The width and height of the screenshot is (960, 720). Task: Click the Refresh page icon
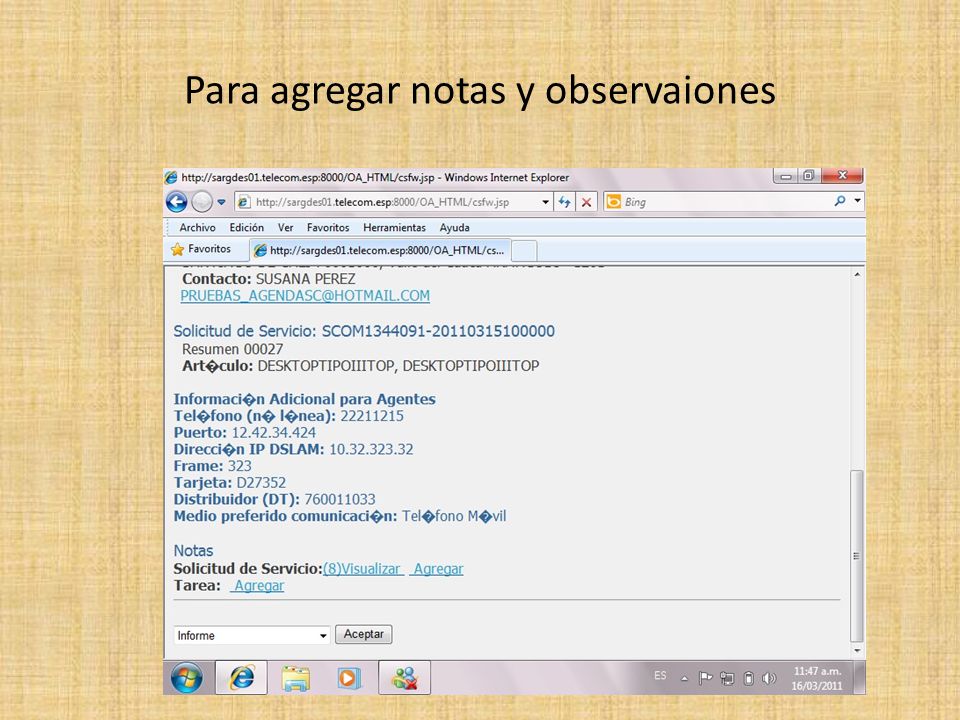pos(564,202)
